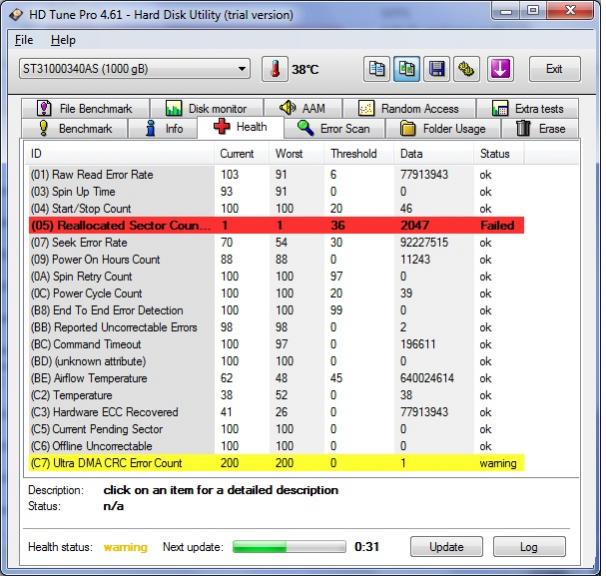Click the Update button

[x=446, y=547]
